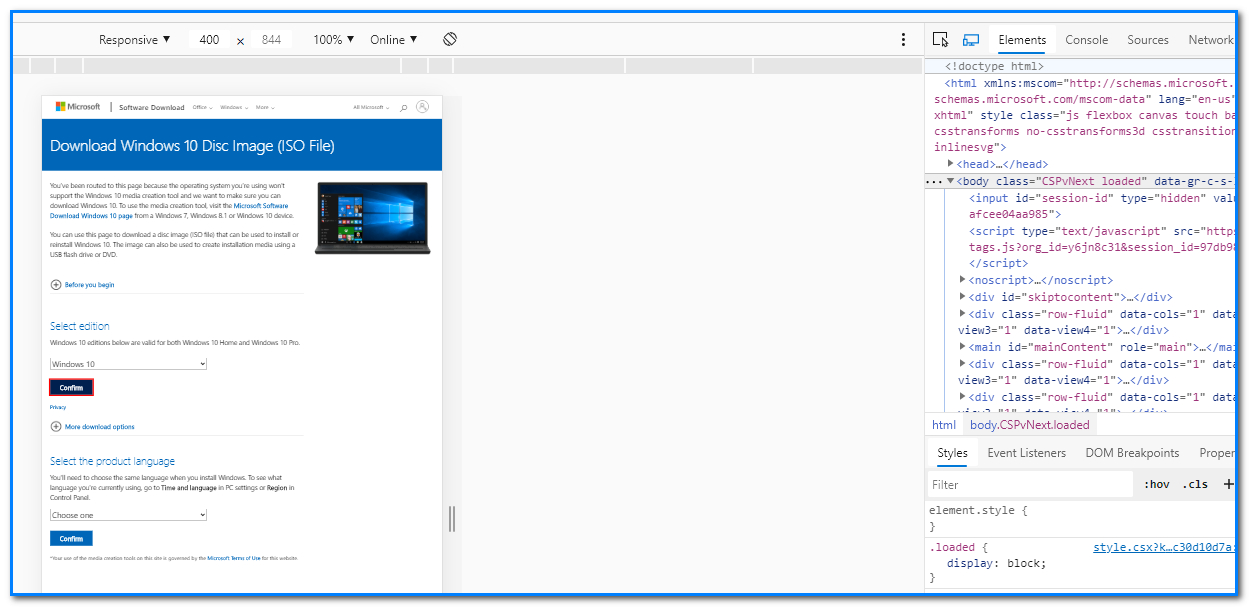Image resolution: width=1249 pixels, height=607 pixels.
Task: Expand the skiptocontent div node
Action: point(962,297)
